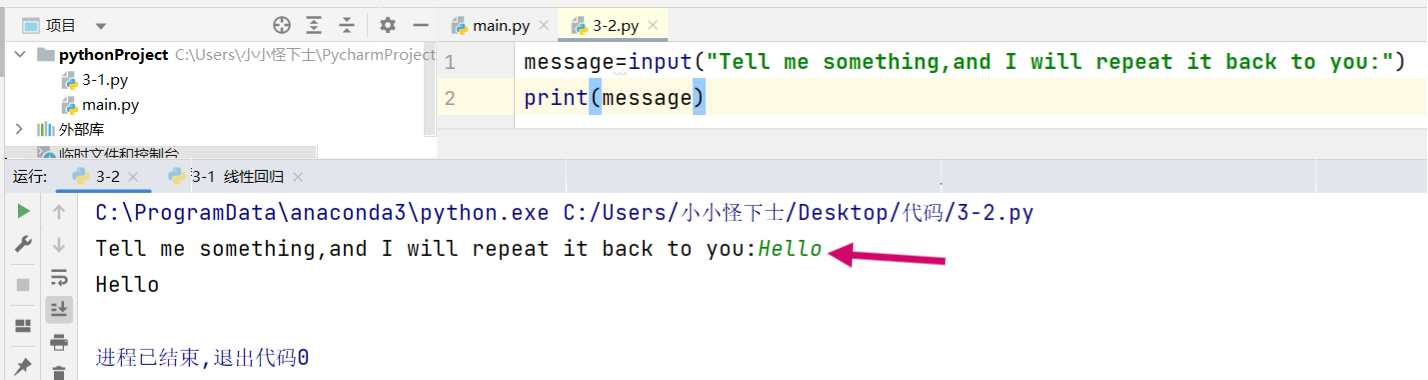This screenshot has width=1428, height=380.
Task: Clear console output with trash icon
Action: click(59, 373)
